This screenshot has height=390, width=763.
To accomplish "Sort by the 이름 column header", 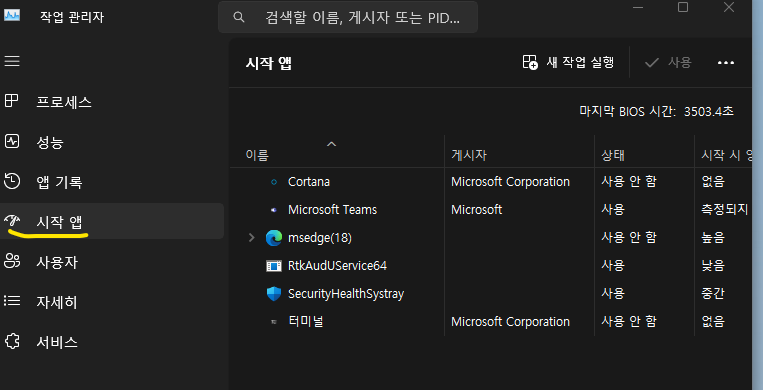I will [x=337, y=151].
